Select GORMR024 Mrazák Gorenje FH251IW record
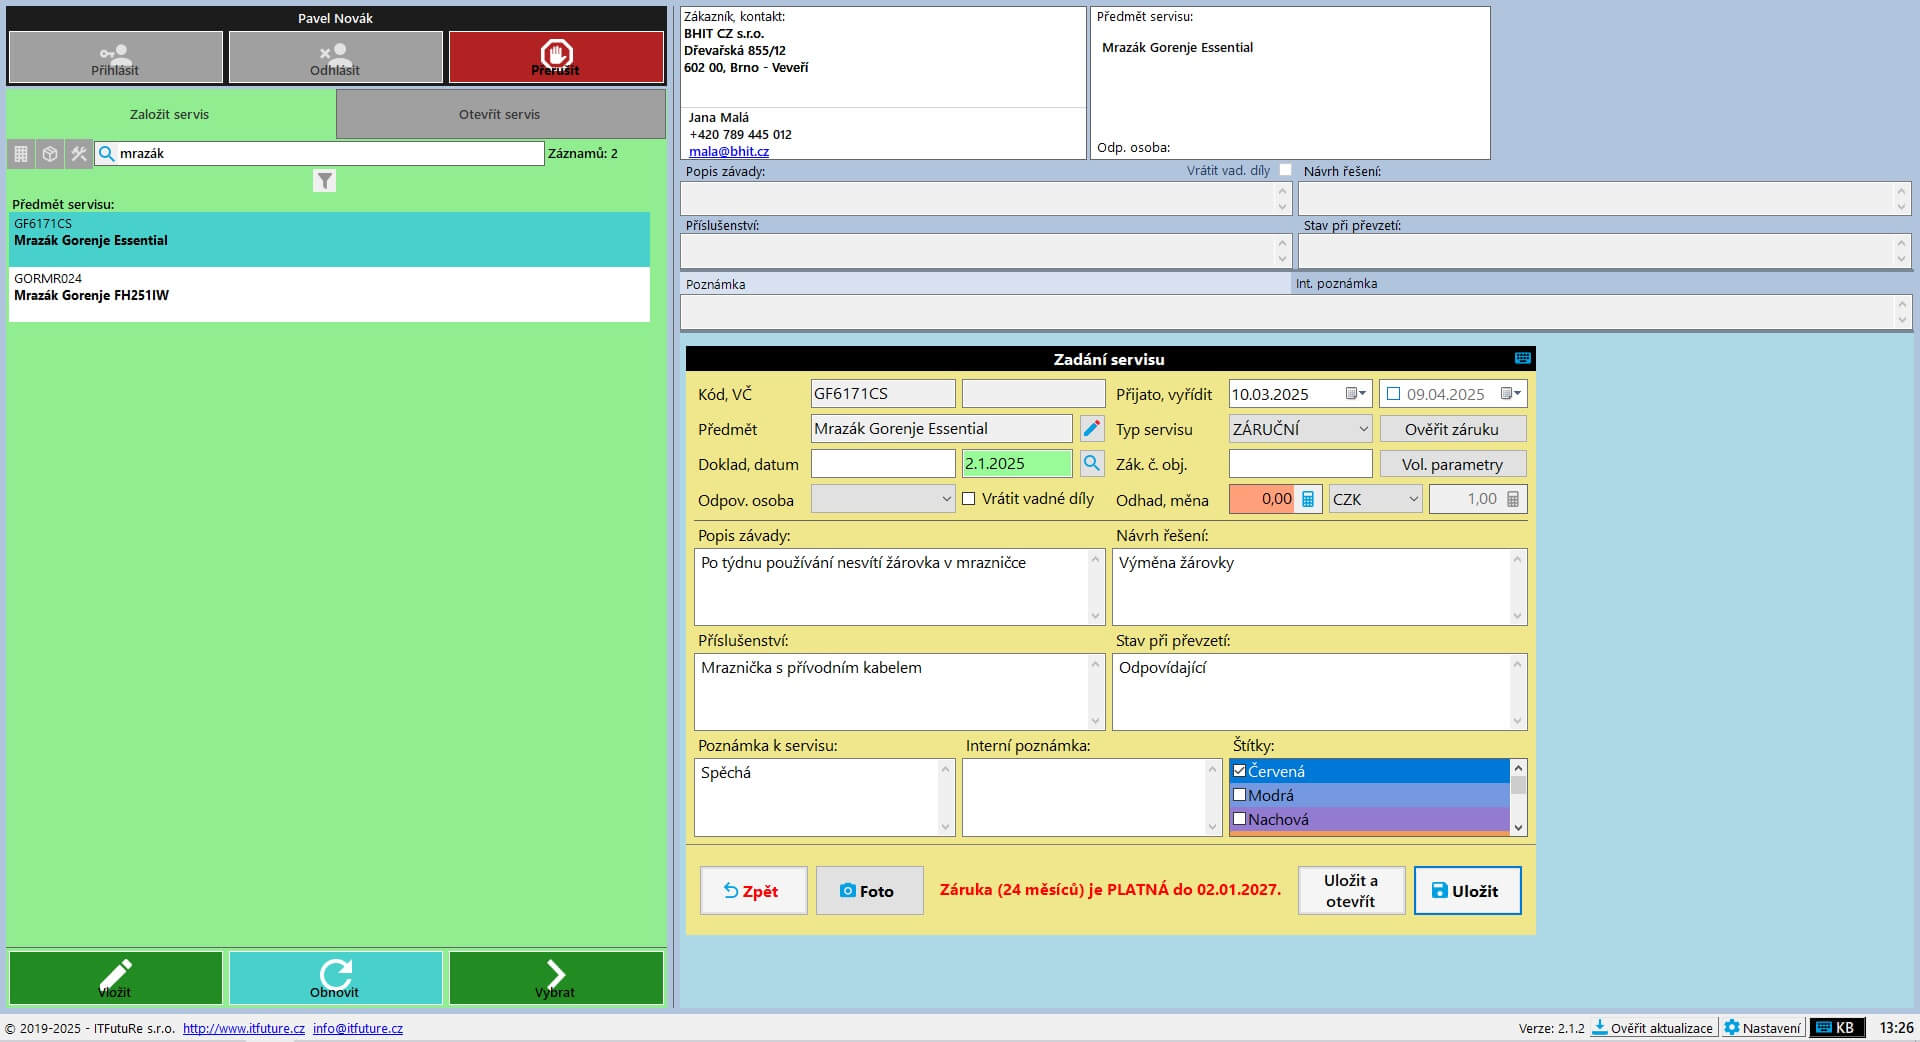 tap(329, 294)
